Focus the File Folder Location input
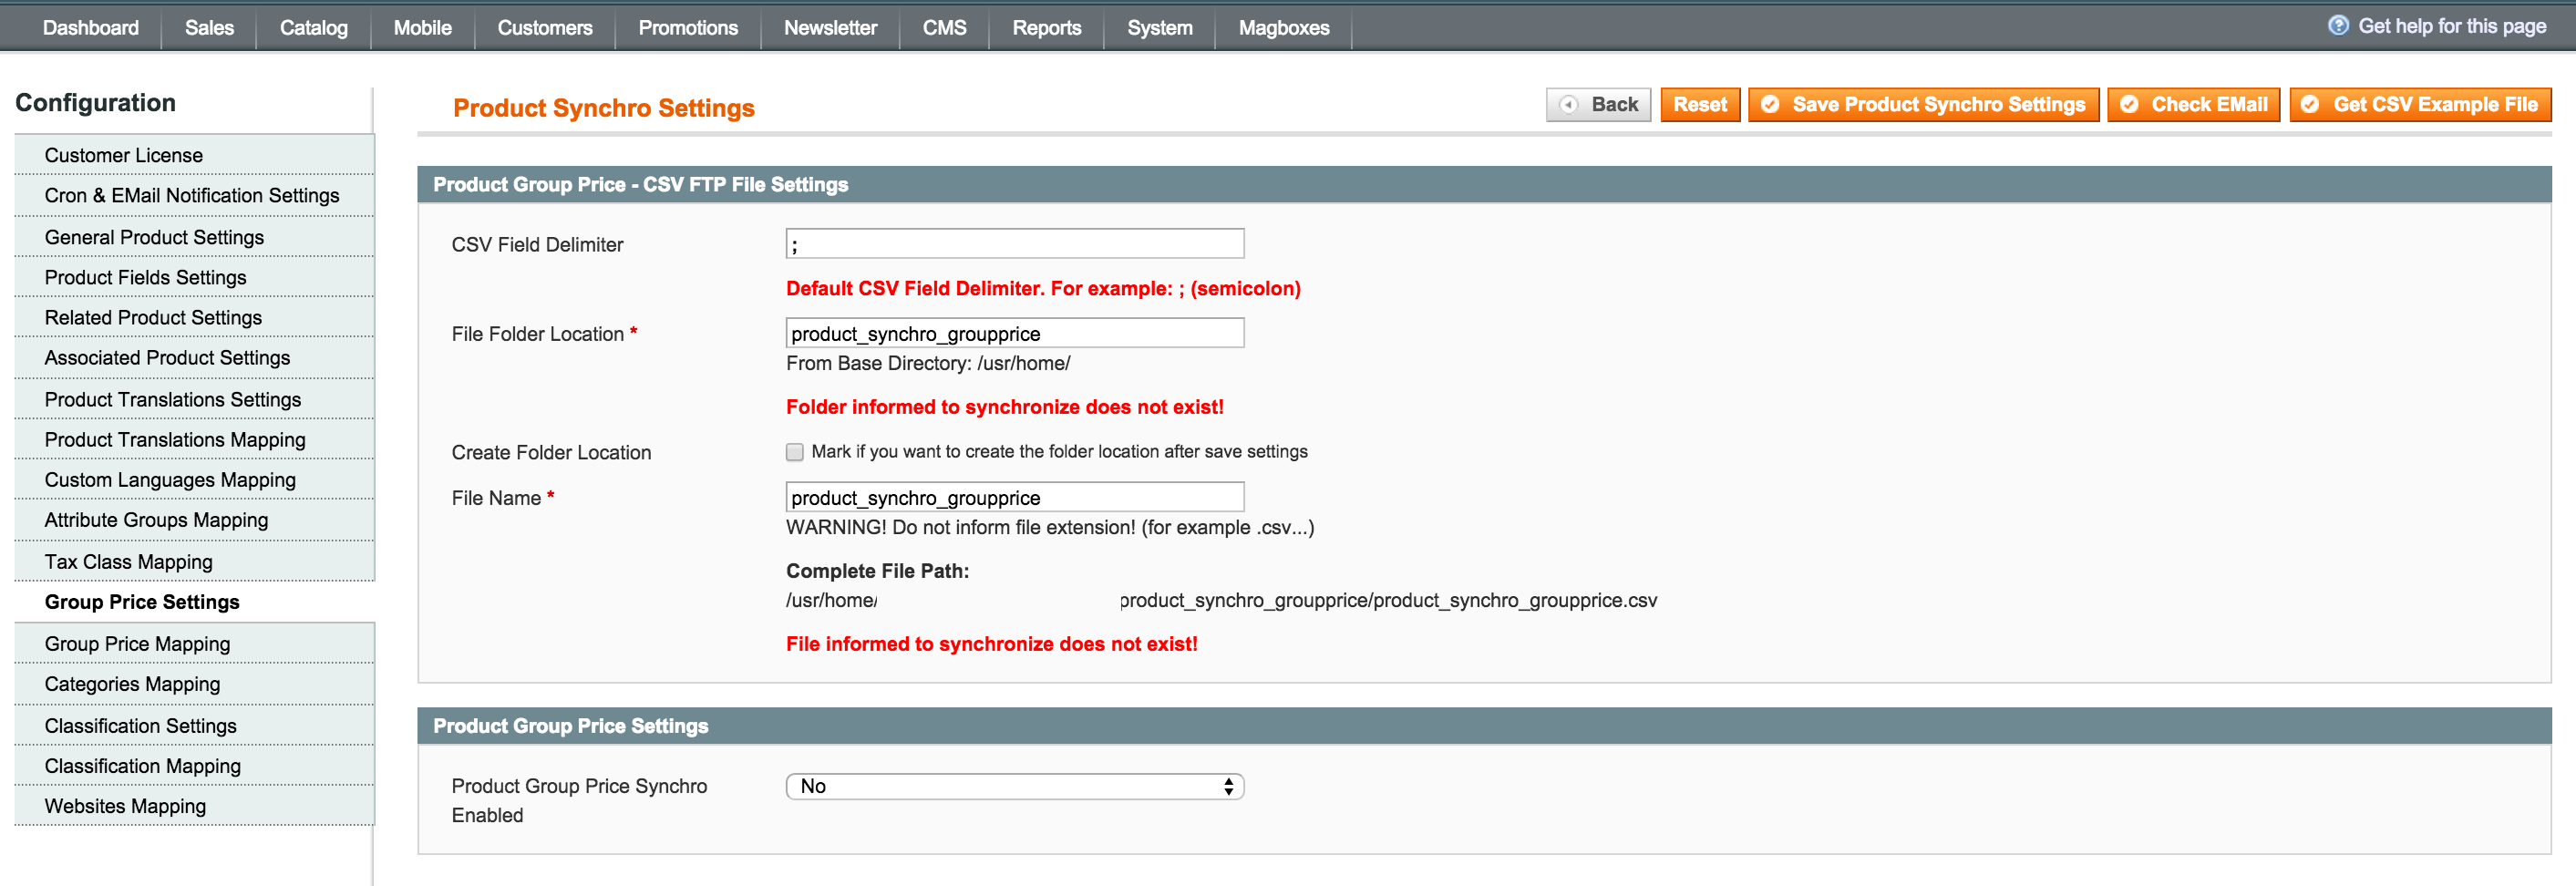This screenshot has width=2576, height=886. 1015,333
